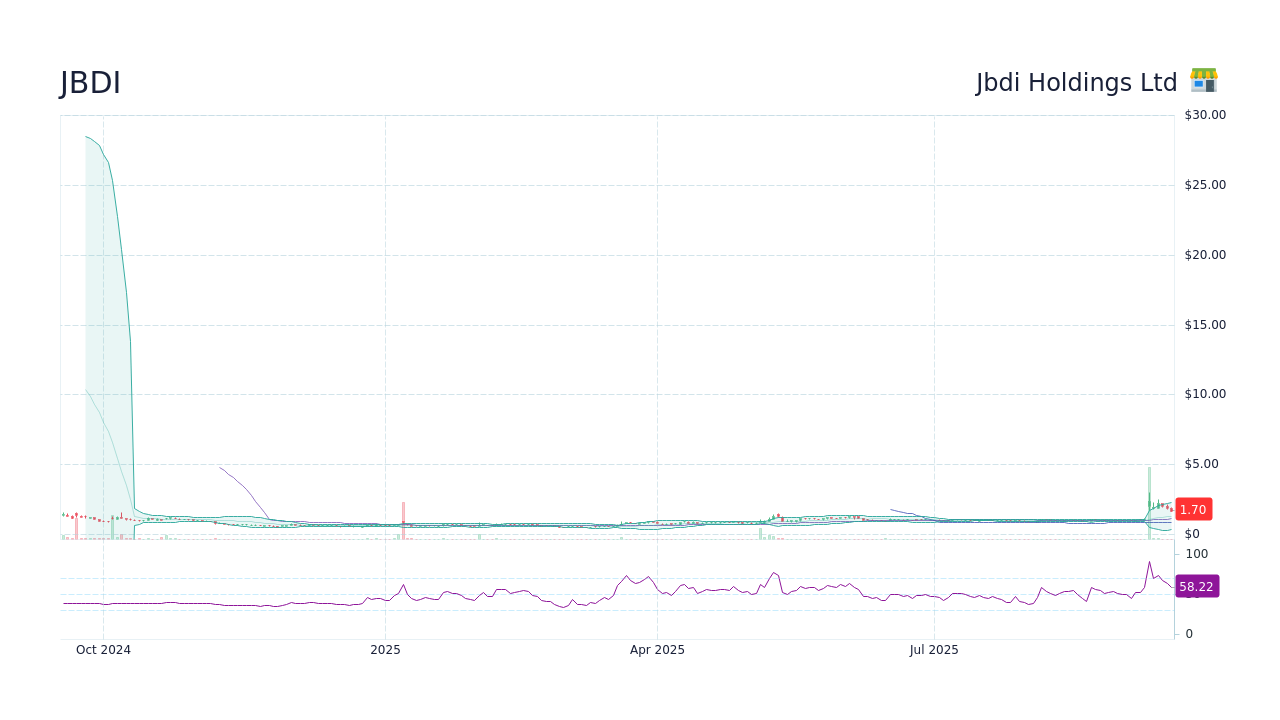The width and height of the screenshot is (1280, 720).
Task: Click the $0 baseline label
Action: pyautogui.click(x=1190, y=533)
